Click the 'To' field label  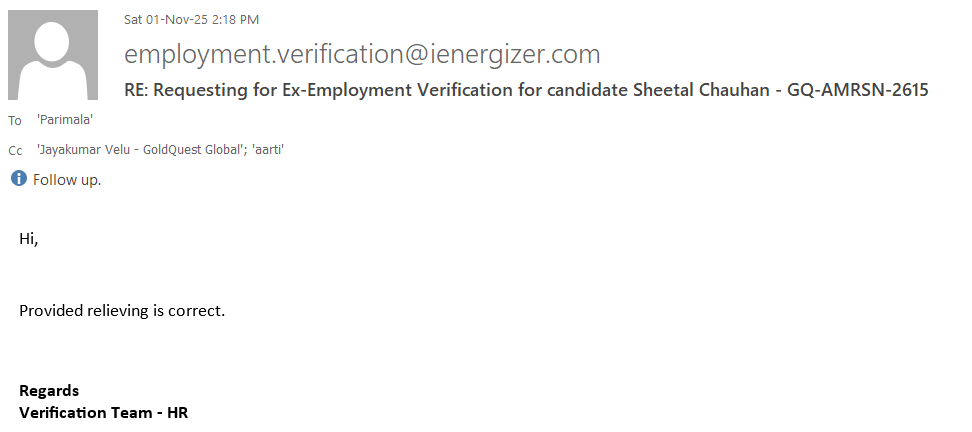coord(14,121)
